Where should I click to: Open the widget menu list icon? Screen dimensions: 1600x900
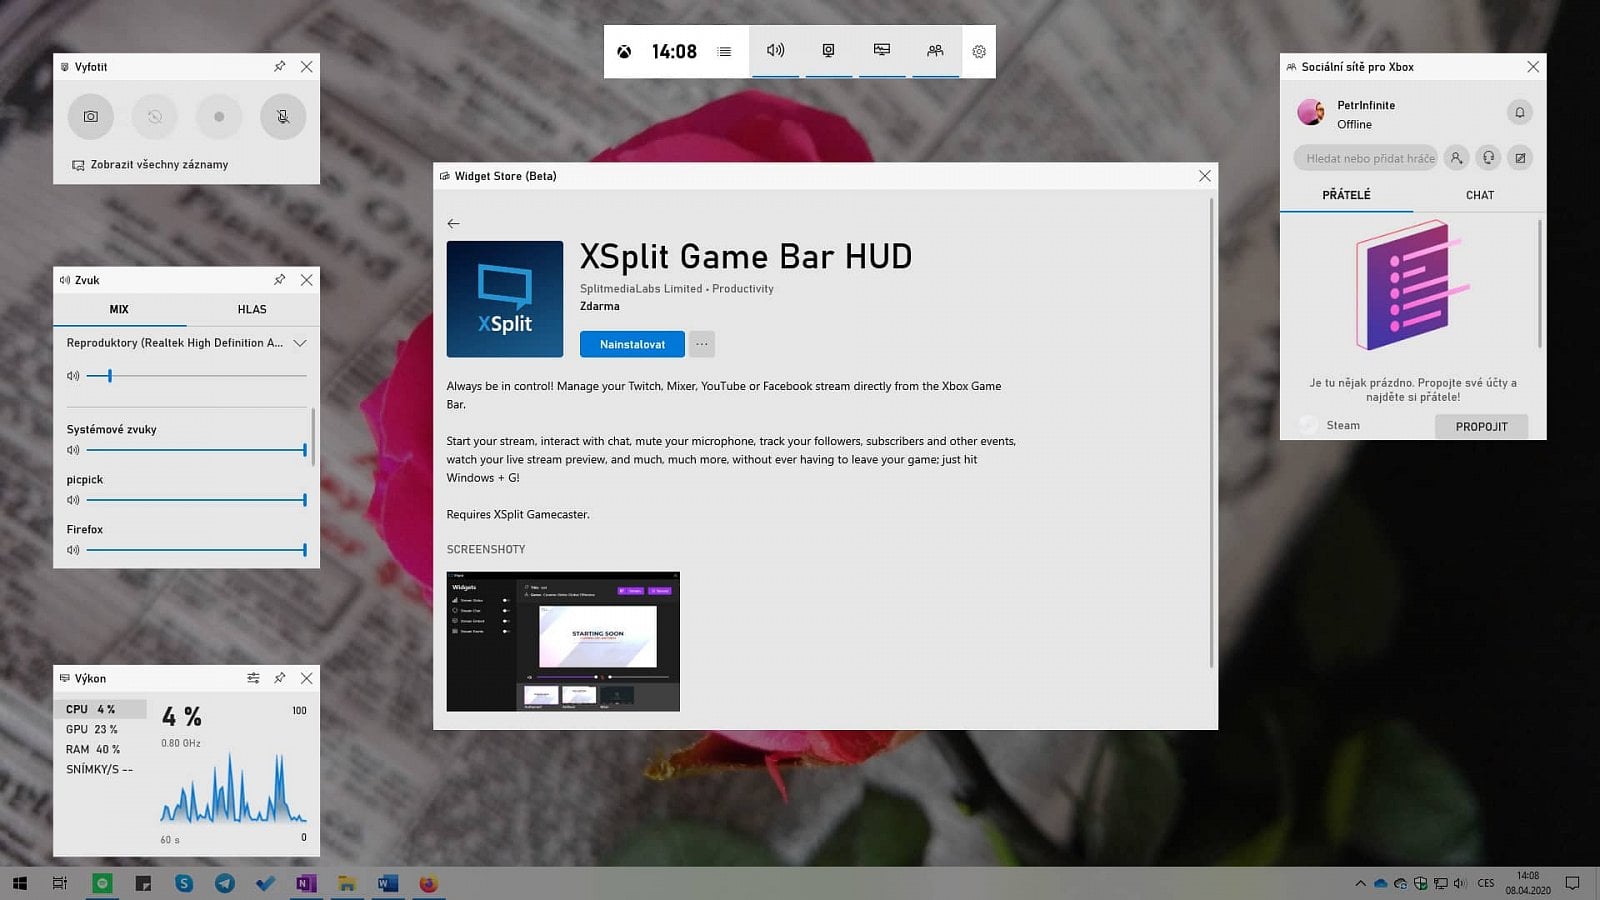(725, 52)
